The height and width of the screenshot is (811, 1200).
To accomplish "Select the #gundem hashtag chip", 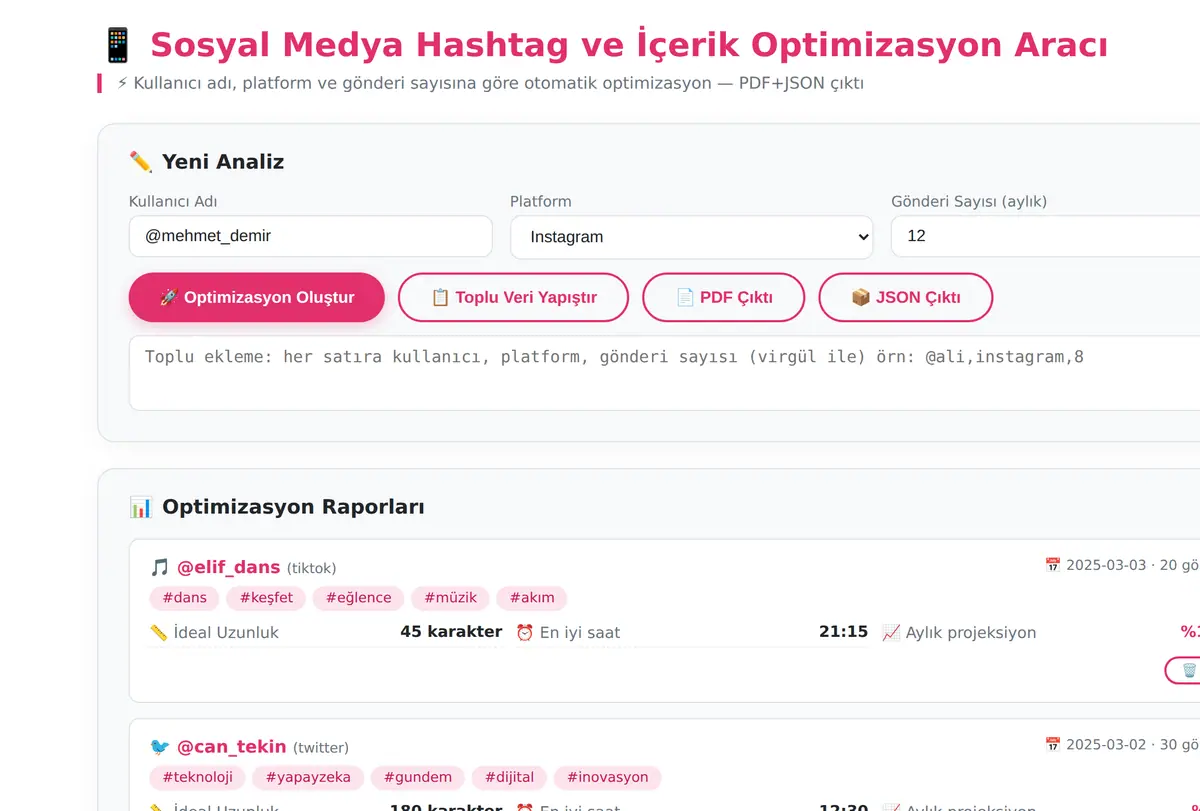I will coord(418,777).
